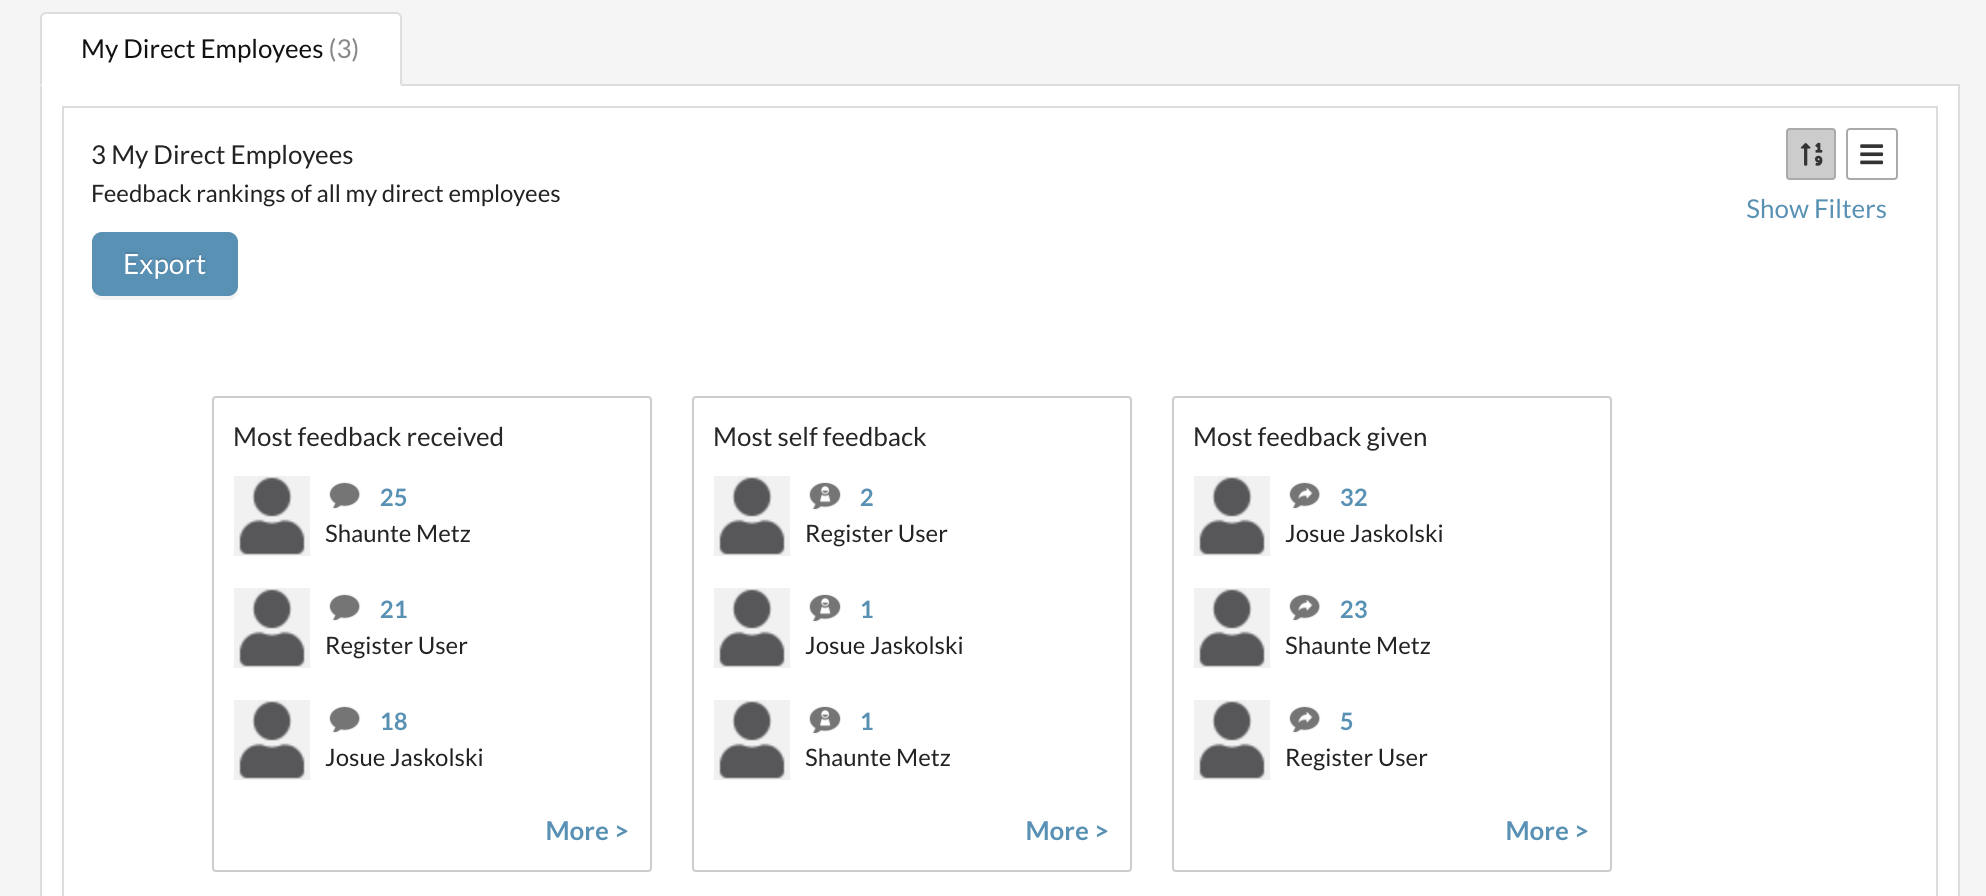
Task: Click the feedback given icon beside 23
Action: (1304, 607)
